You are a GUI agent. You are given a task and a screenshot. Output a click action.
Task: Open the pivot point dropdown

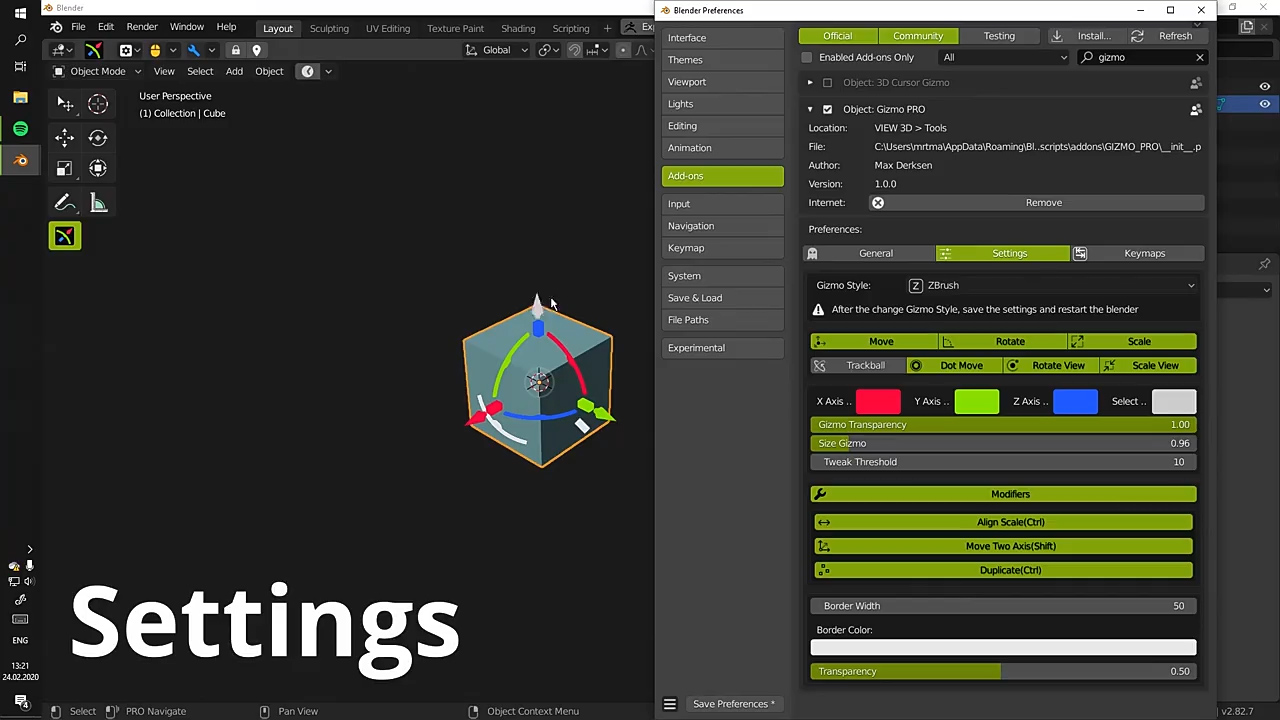[549, 50]
